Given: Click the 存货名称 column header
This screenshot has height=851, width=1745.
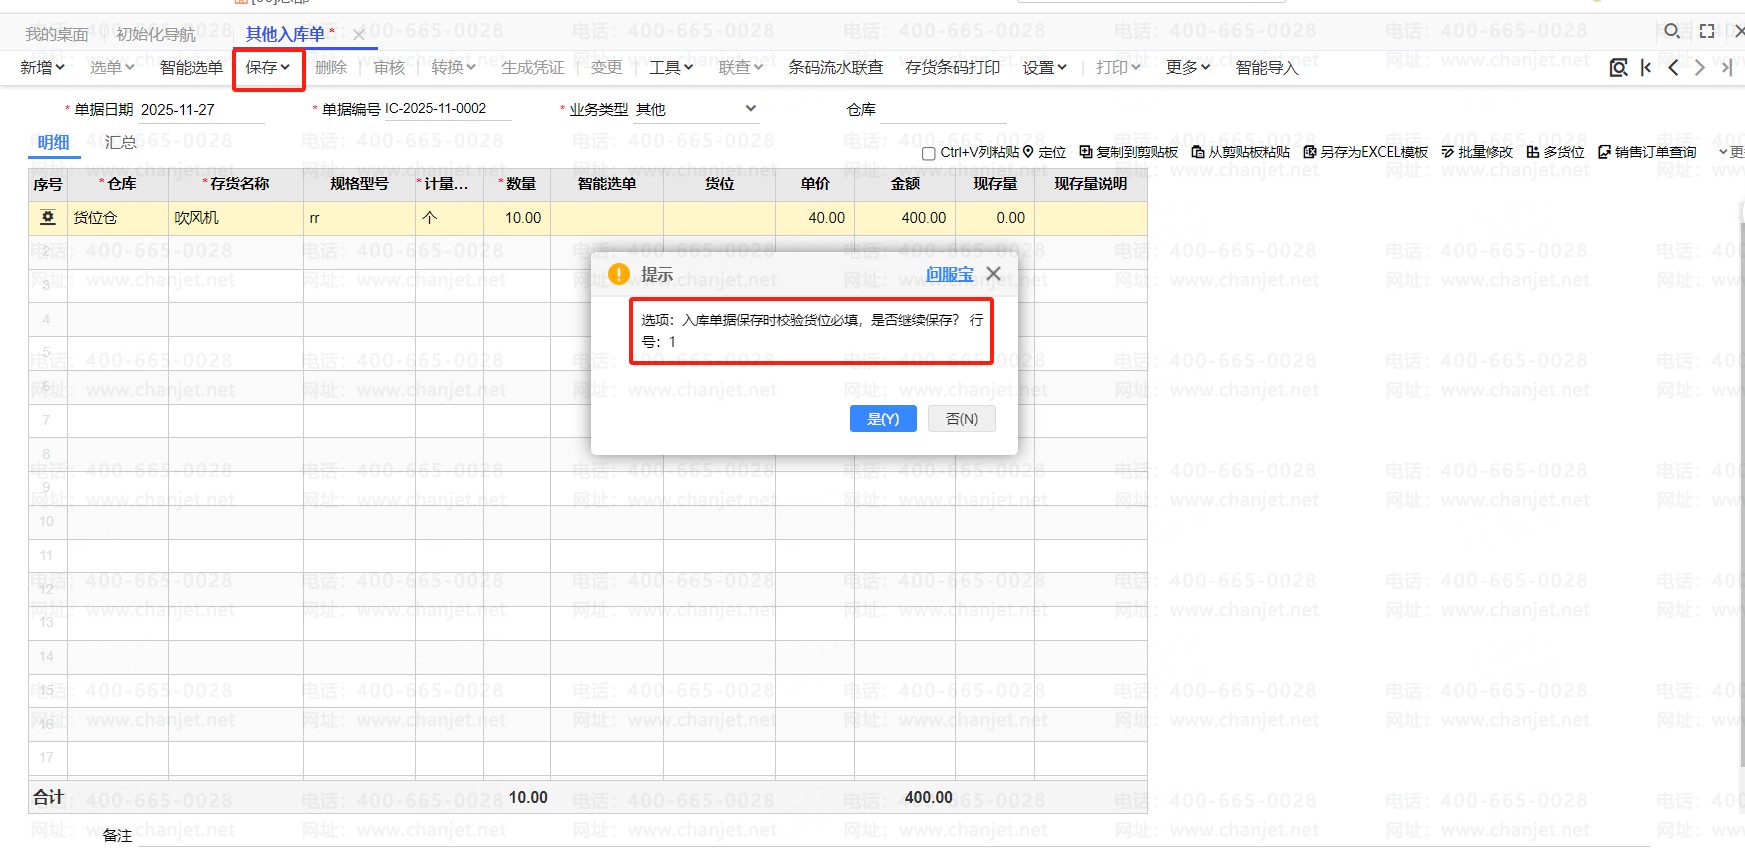Looking at the screenshot, I should pyautogui.click(x=236, y=184).
